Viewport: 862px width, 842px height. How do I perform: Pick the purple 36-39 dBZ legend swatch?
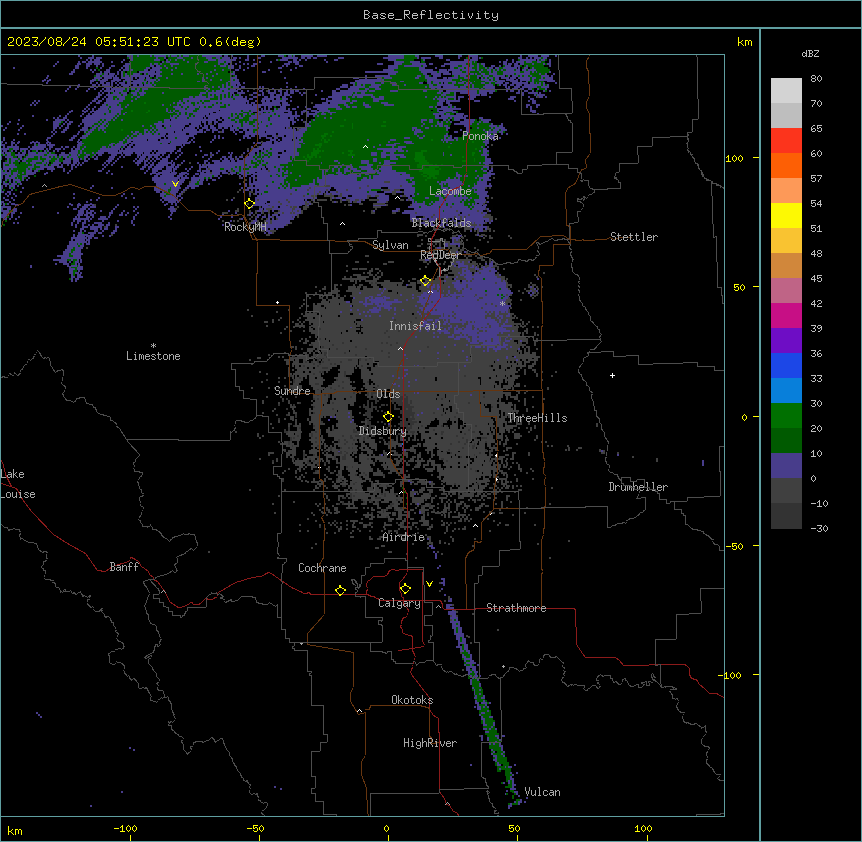[786, 341]
